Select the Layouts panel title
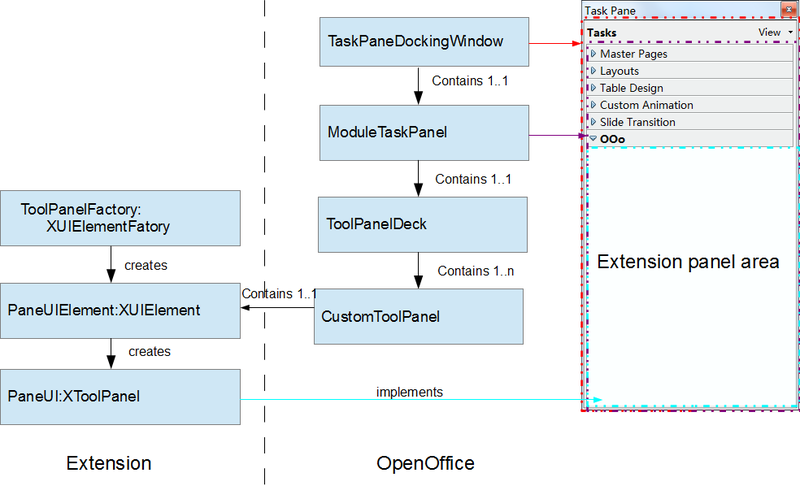The image size is (800, 486). (619, 71)
